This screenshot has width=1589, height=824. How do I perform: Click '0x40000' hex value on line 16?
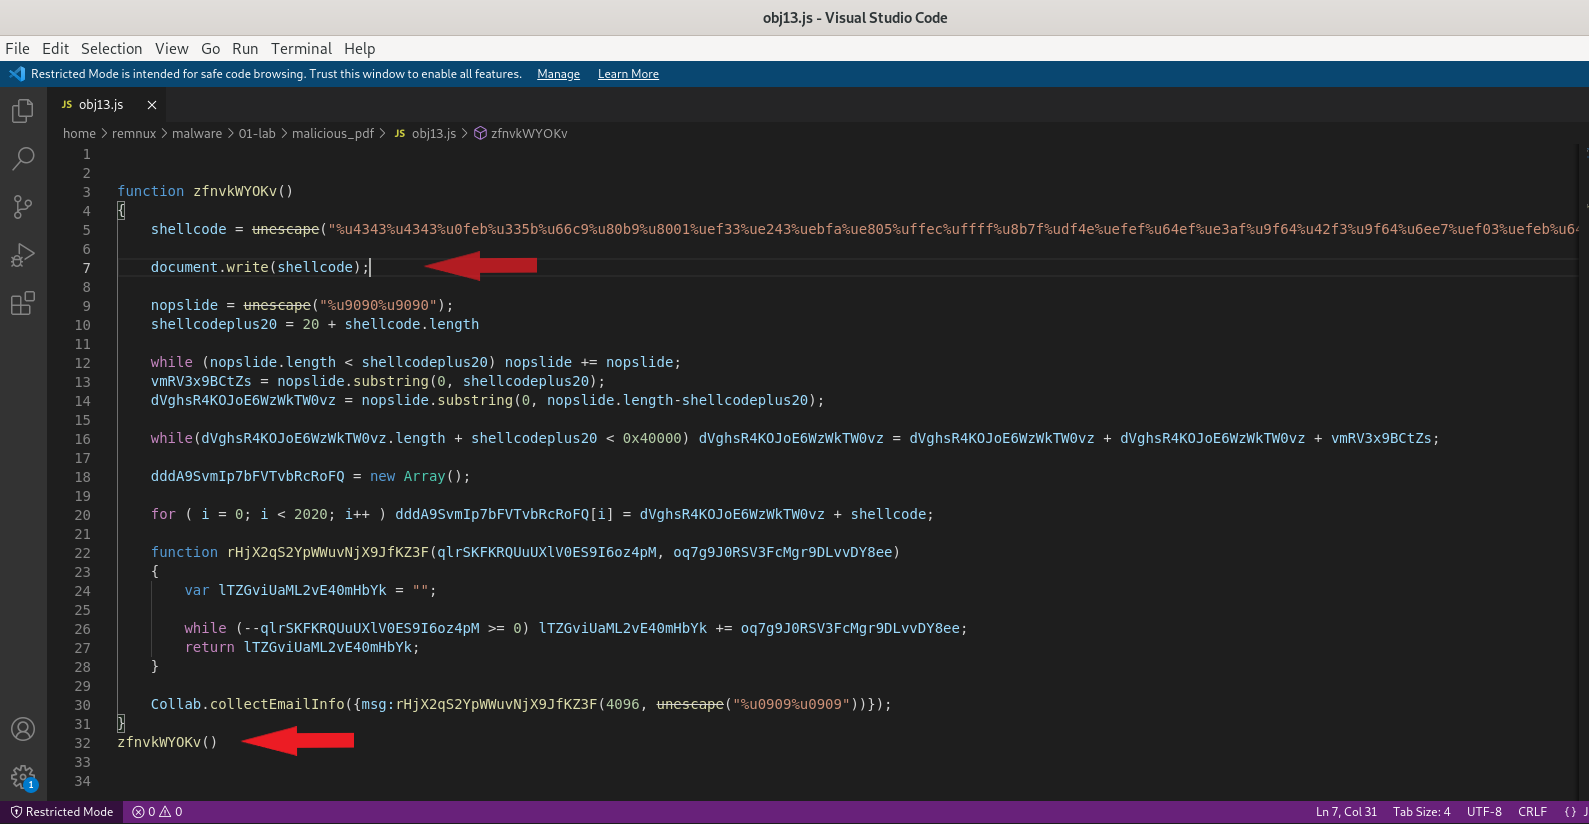652,438
